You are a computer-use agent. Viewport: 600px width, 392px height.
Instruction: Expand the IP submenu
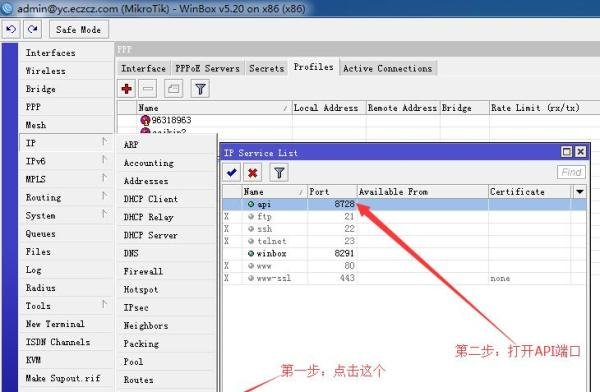click(x=66, y=143)
